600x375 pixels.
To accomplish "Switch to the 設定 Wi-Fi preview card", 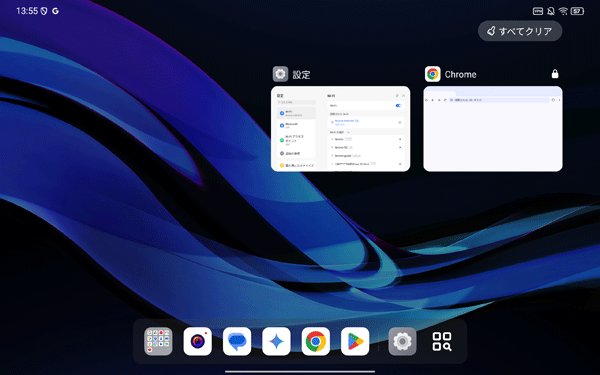I will 341,129.
